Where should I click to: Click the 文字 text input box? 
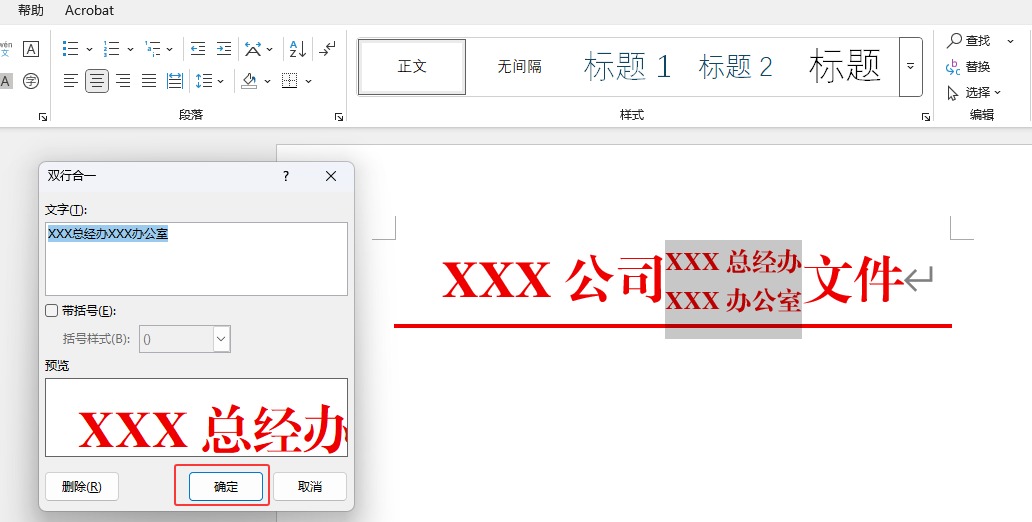point(196,259)
